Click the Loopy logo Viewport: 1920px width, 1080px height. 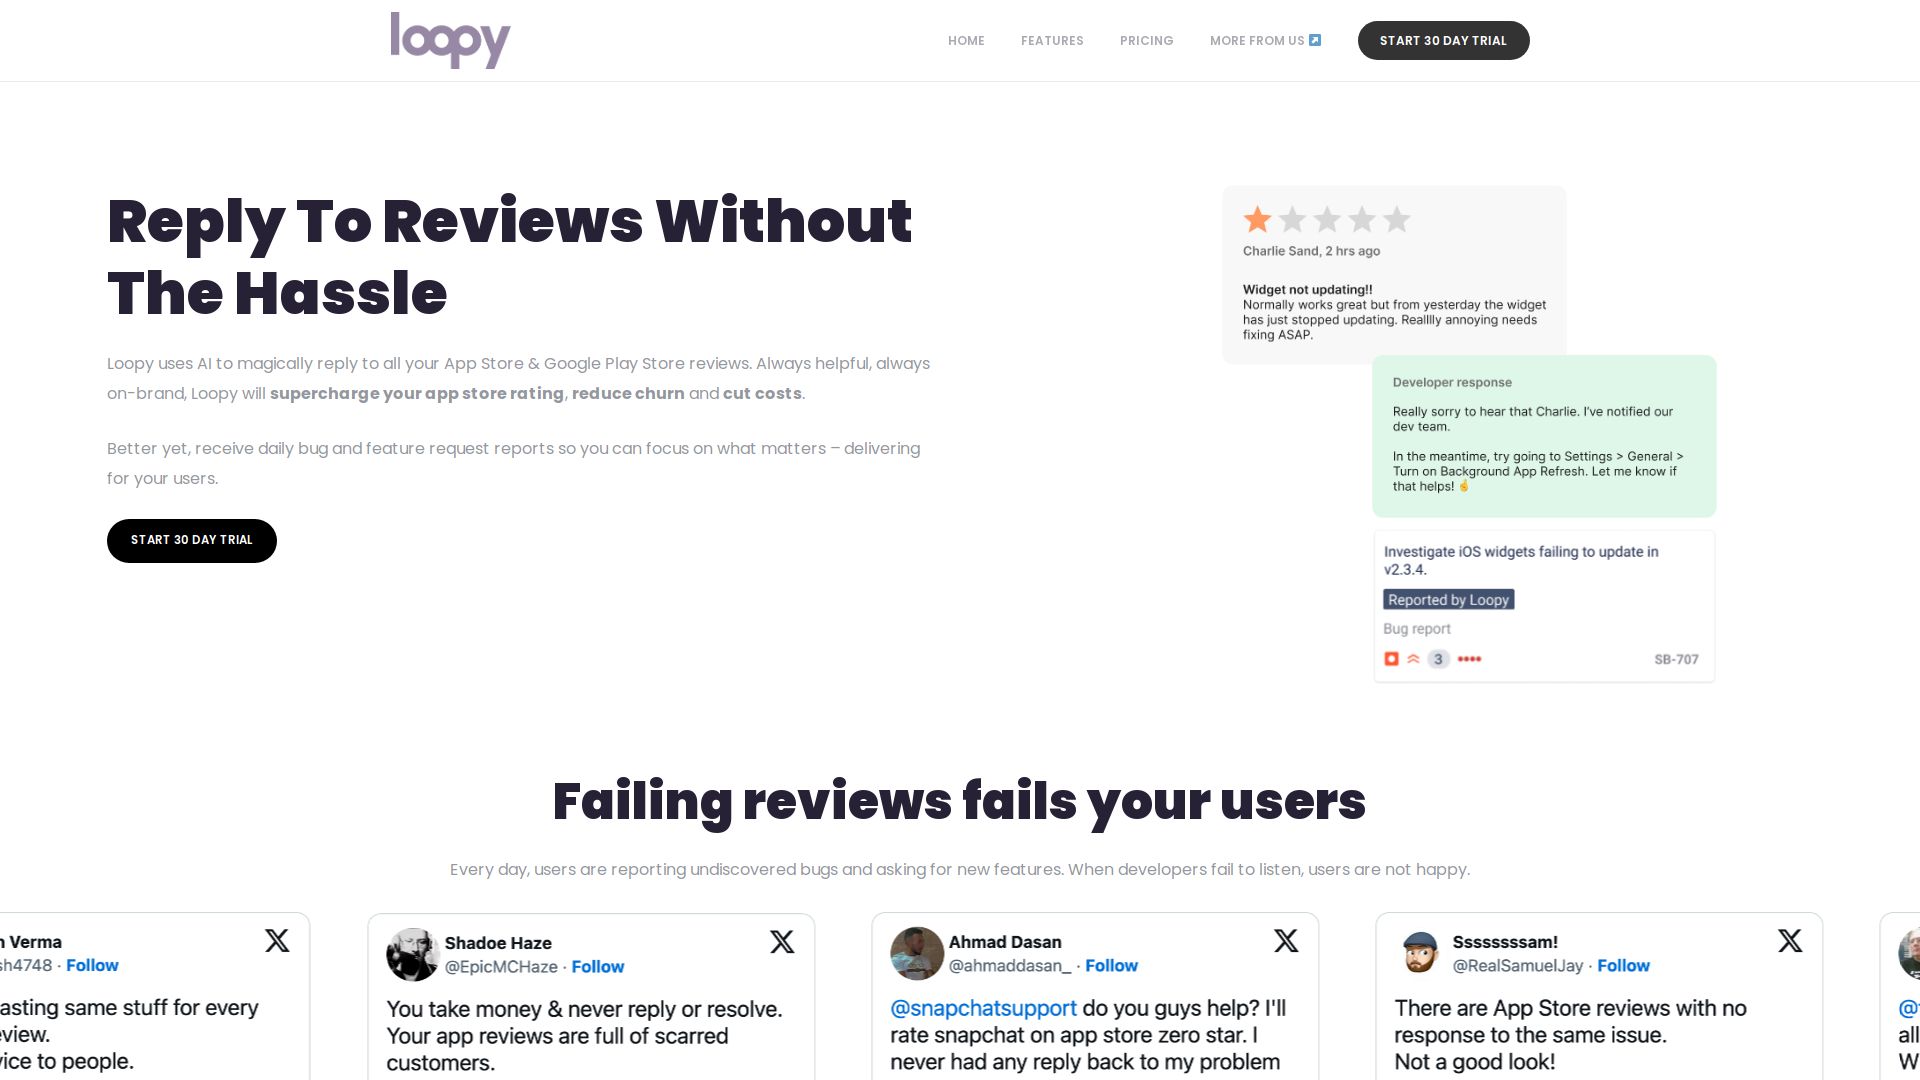(450, 40)
